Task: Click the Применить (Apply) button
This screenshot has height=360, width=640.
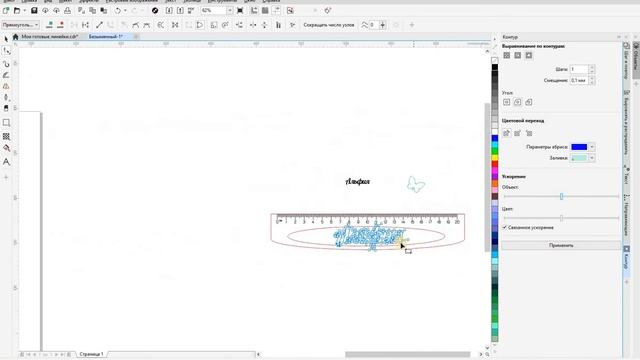Action: click(561, 245)
